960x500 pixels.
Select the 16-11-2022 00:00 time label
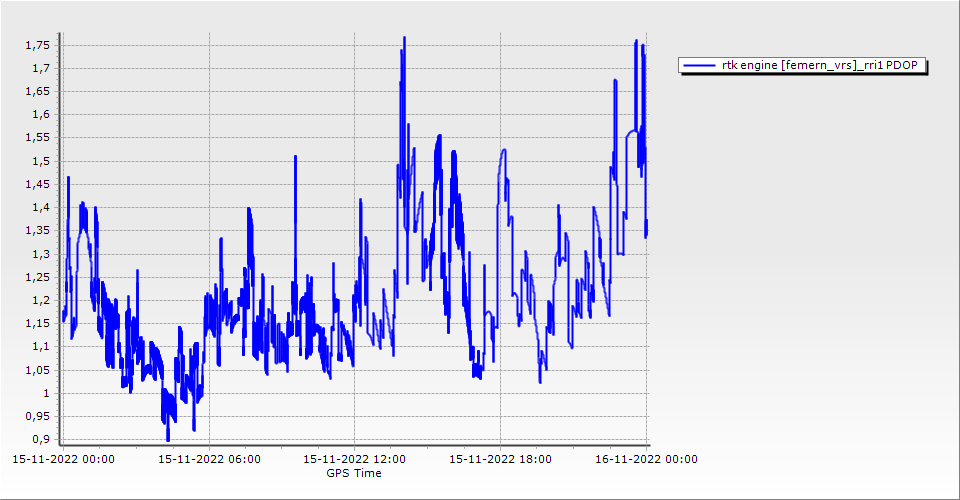[x=646, y=460]
